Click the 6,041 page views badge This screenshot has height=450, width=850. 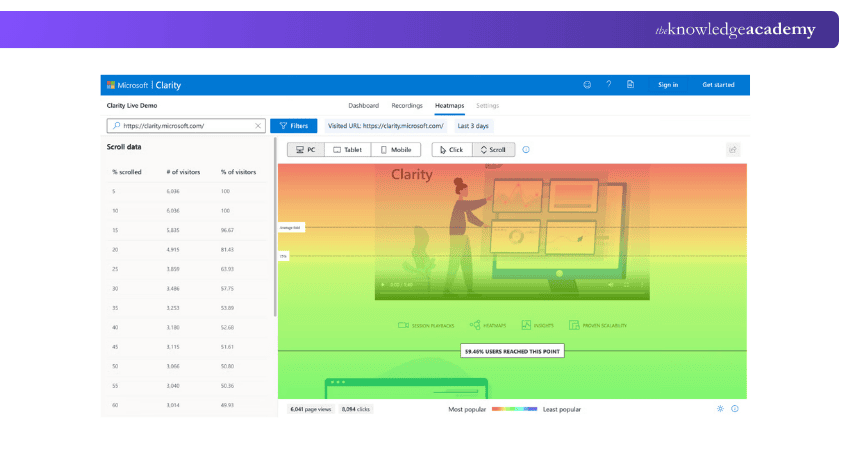pos(311,409)
